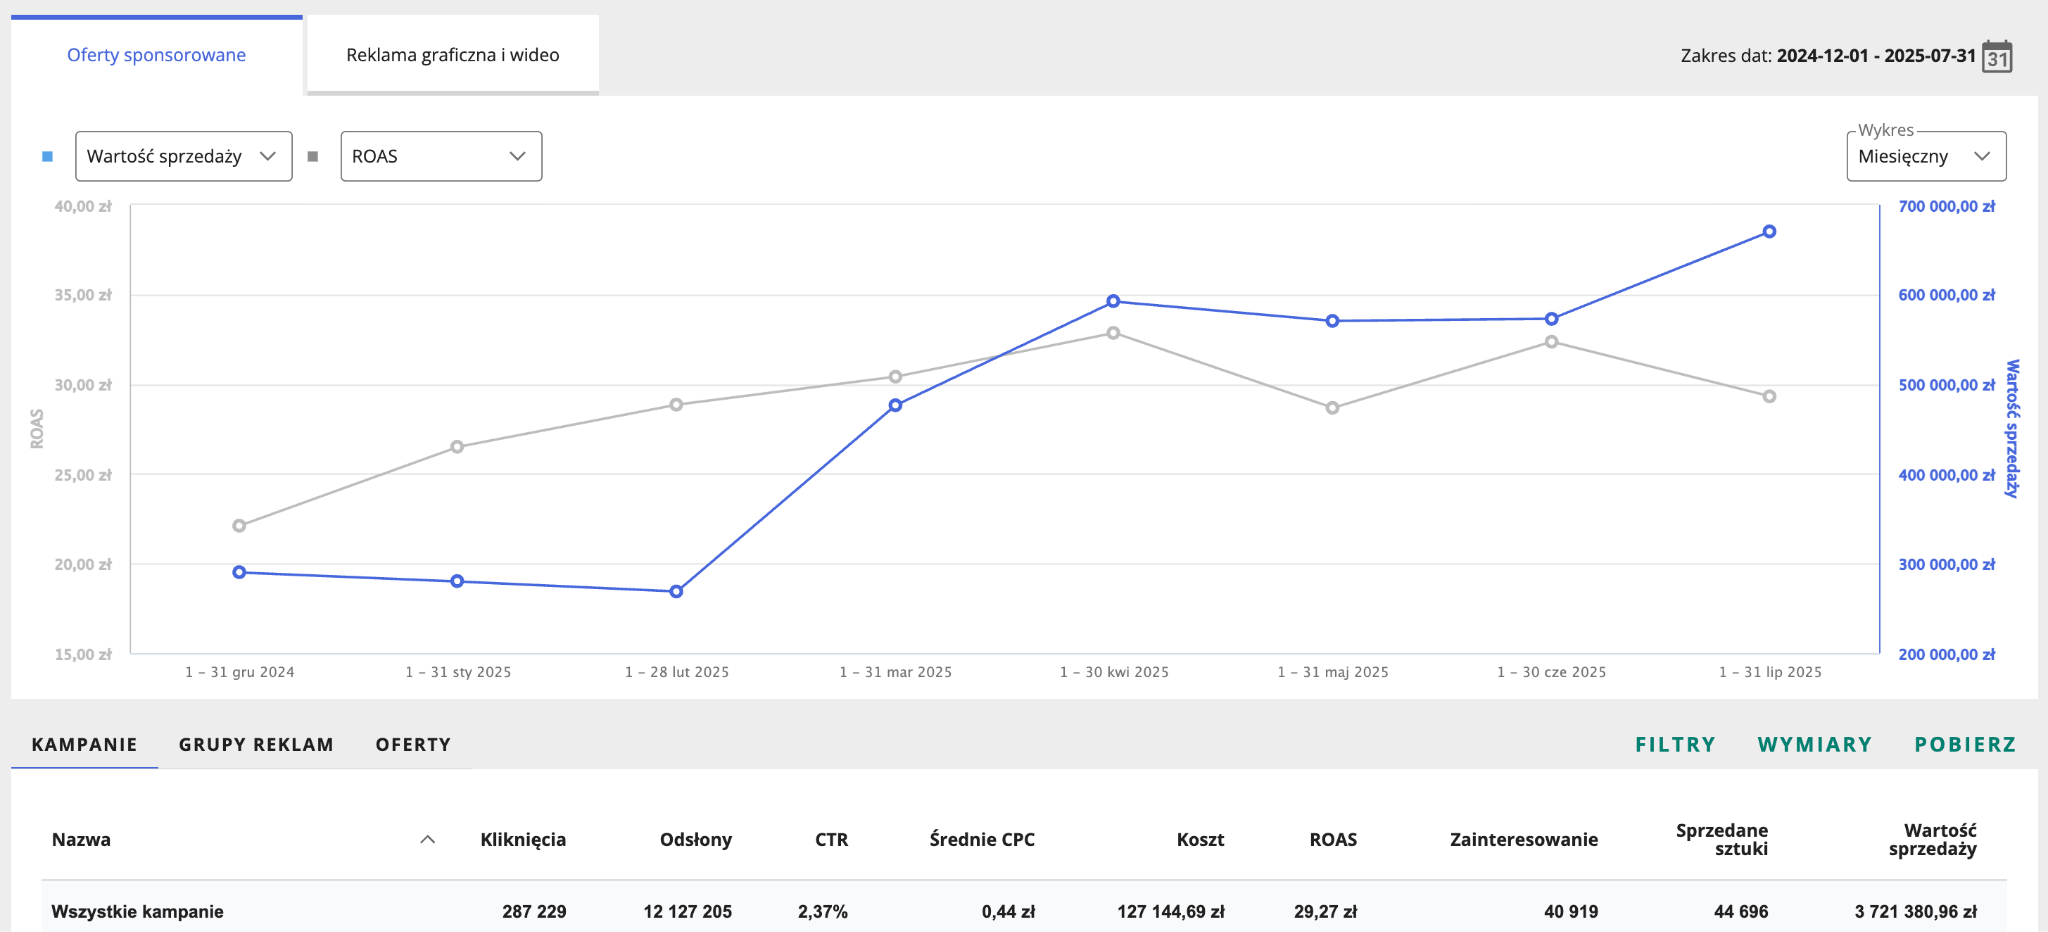Open FILTRY options
This screenshot has width=2048, height=932.
point(1675,744)
